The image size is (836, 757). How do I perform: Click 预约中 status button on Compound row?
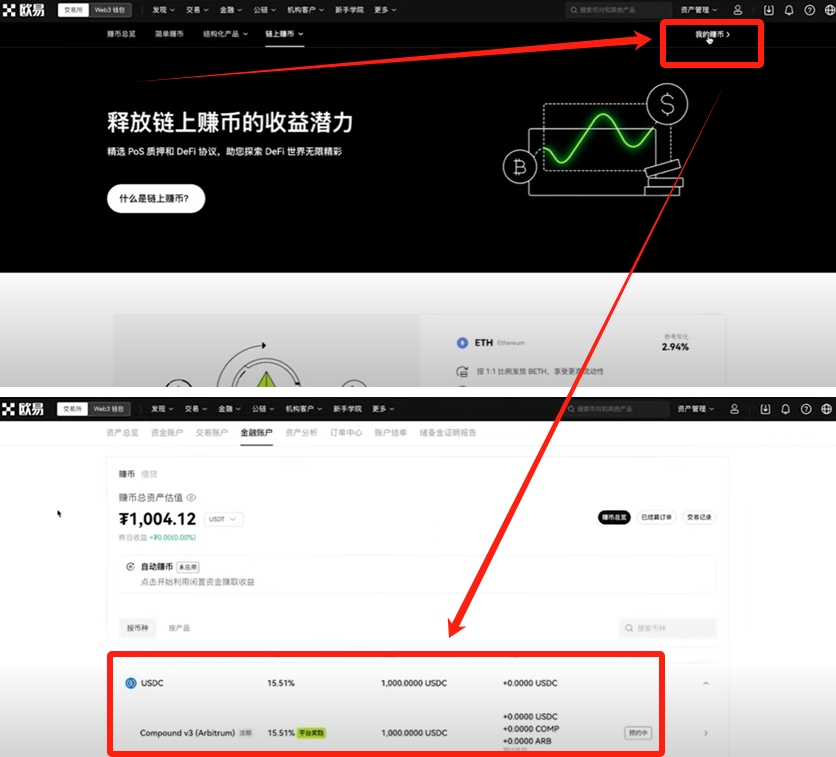(638, 733)
